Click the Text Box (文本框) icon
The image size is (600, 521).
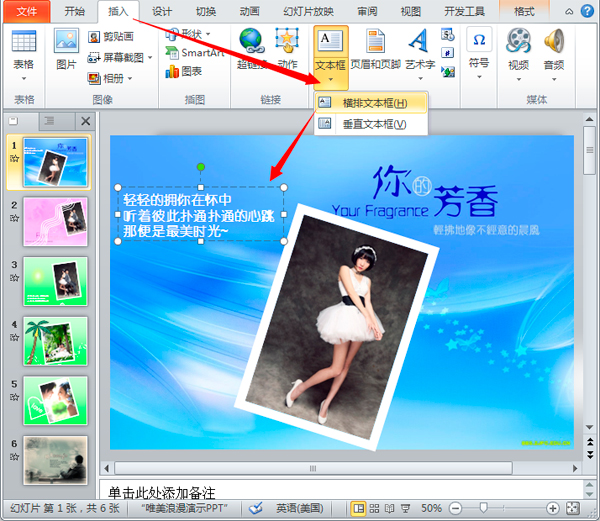coord(331,41)
